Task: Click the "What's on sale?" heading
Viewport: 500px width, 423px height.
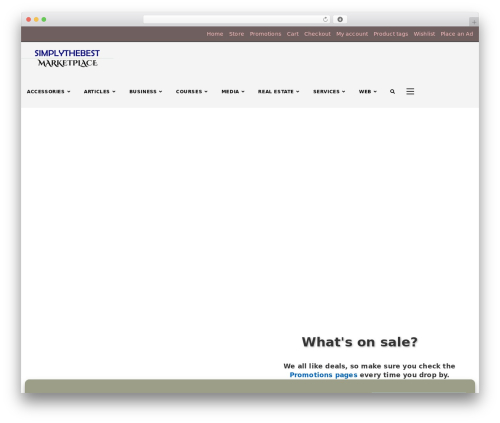Action: (x=359, y=342)
